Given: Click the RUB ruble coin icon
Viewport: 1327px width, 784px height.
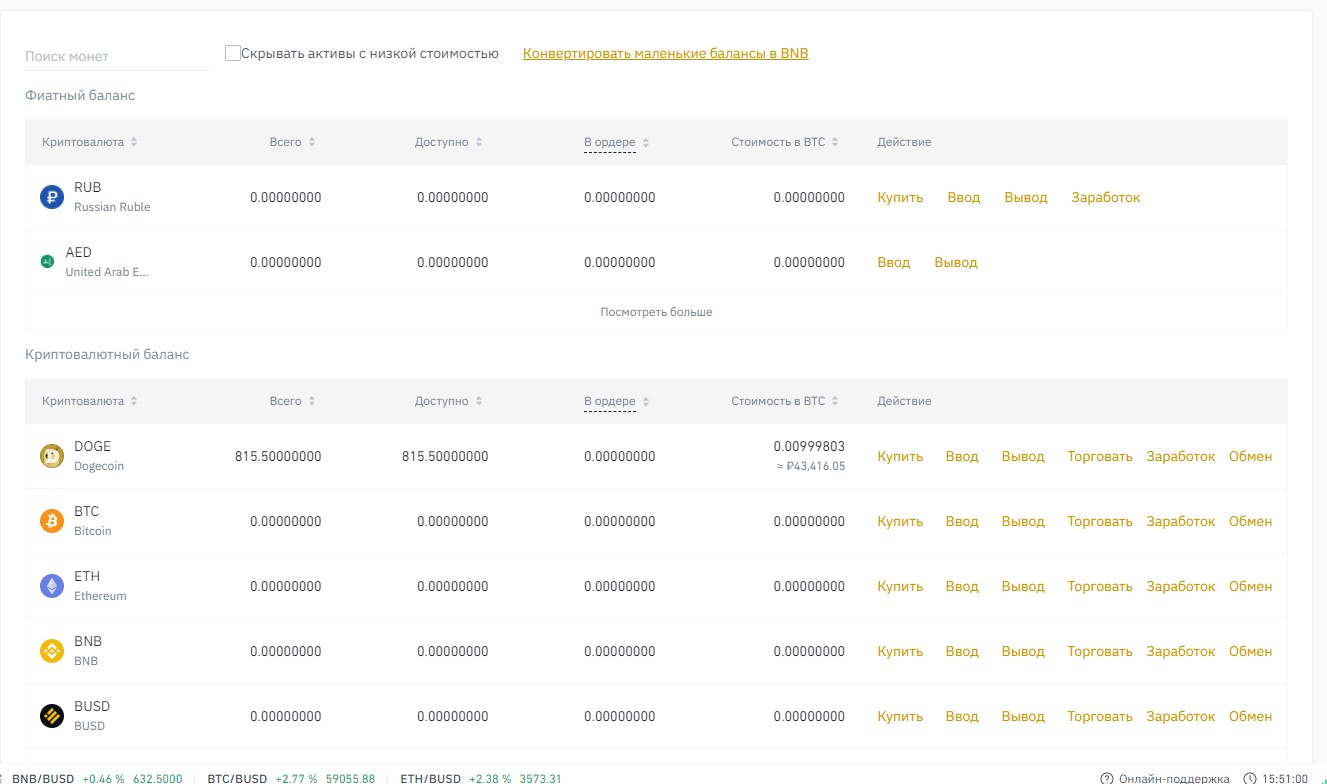Looking at the screenshot, I should click(x=52, y=197).
